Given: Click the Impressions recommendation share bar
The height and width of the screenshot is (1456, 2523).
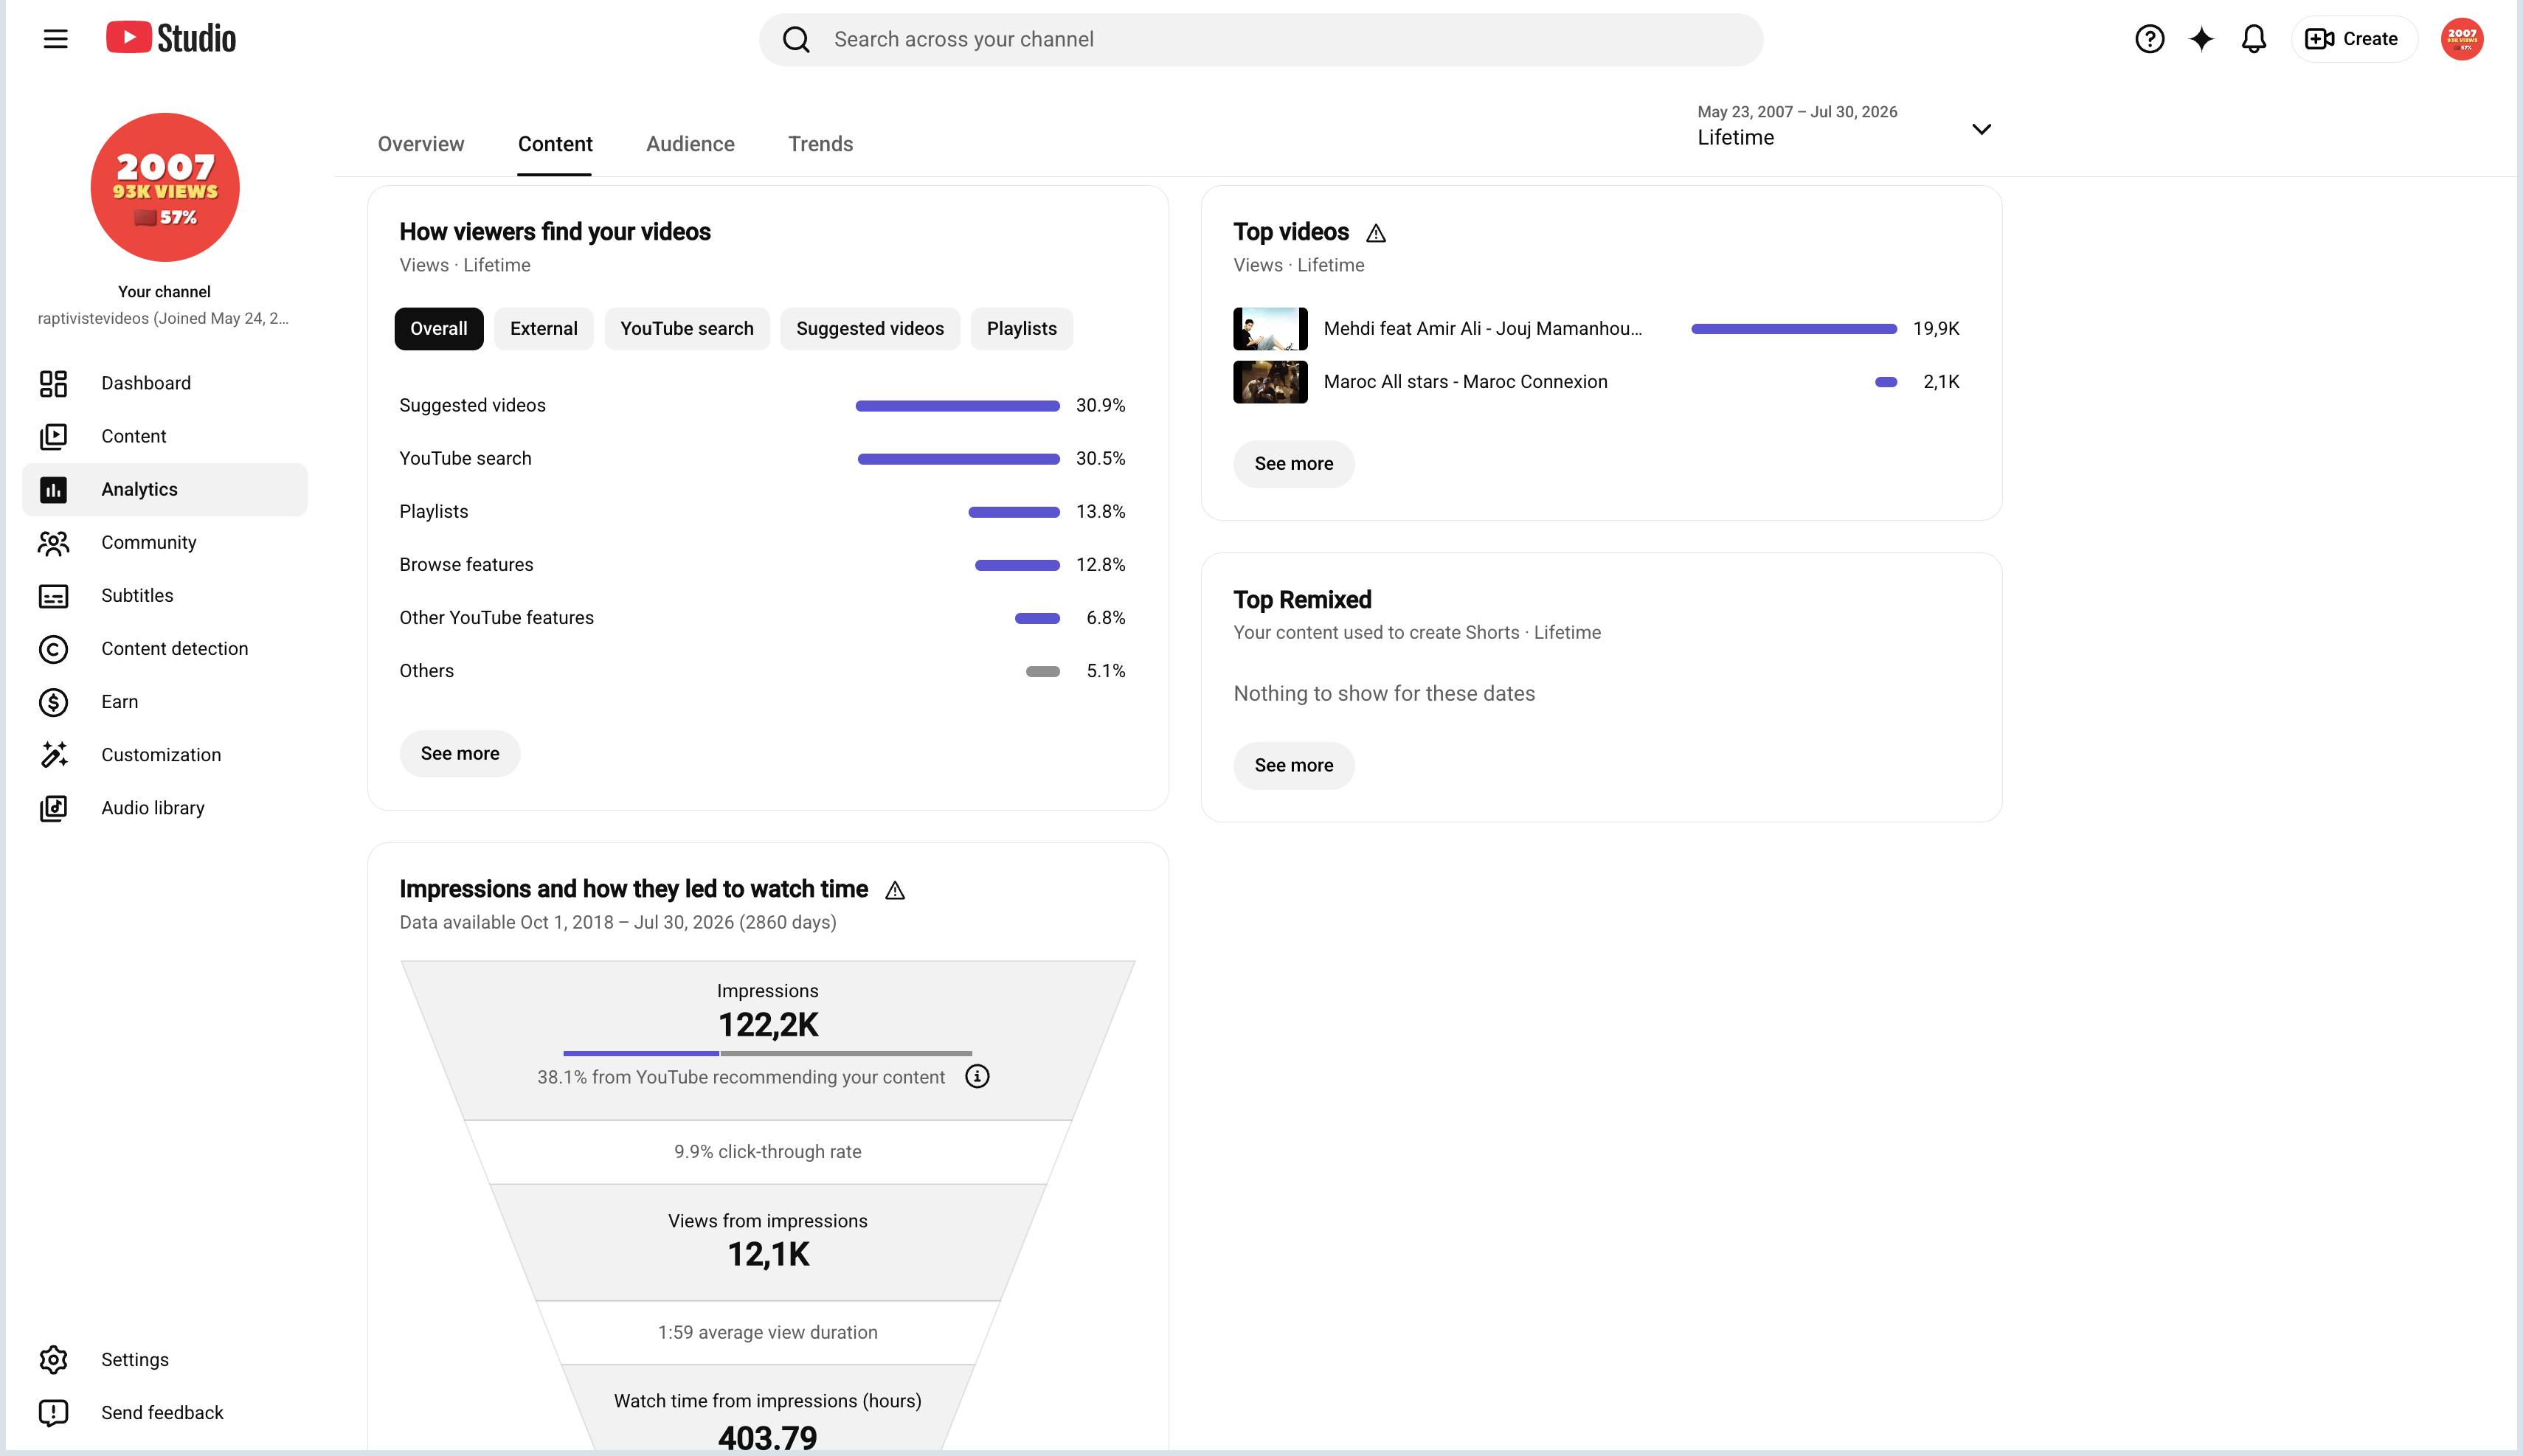Looking at the screenshot, I should [x=767, y=1053].
